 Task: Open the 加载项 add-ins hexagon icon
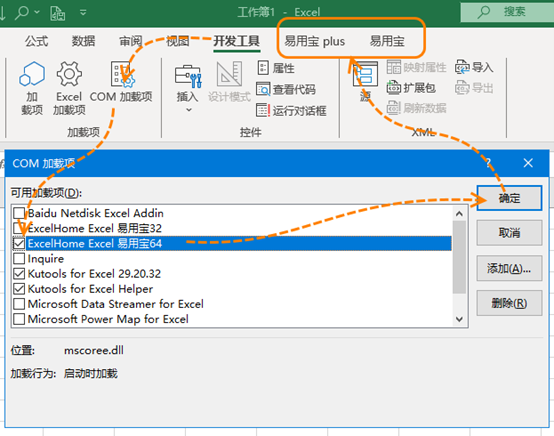point(32,74)
